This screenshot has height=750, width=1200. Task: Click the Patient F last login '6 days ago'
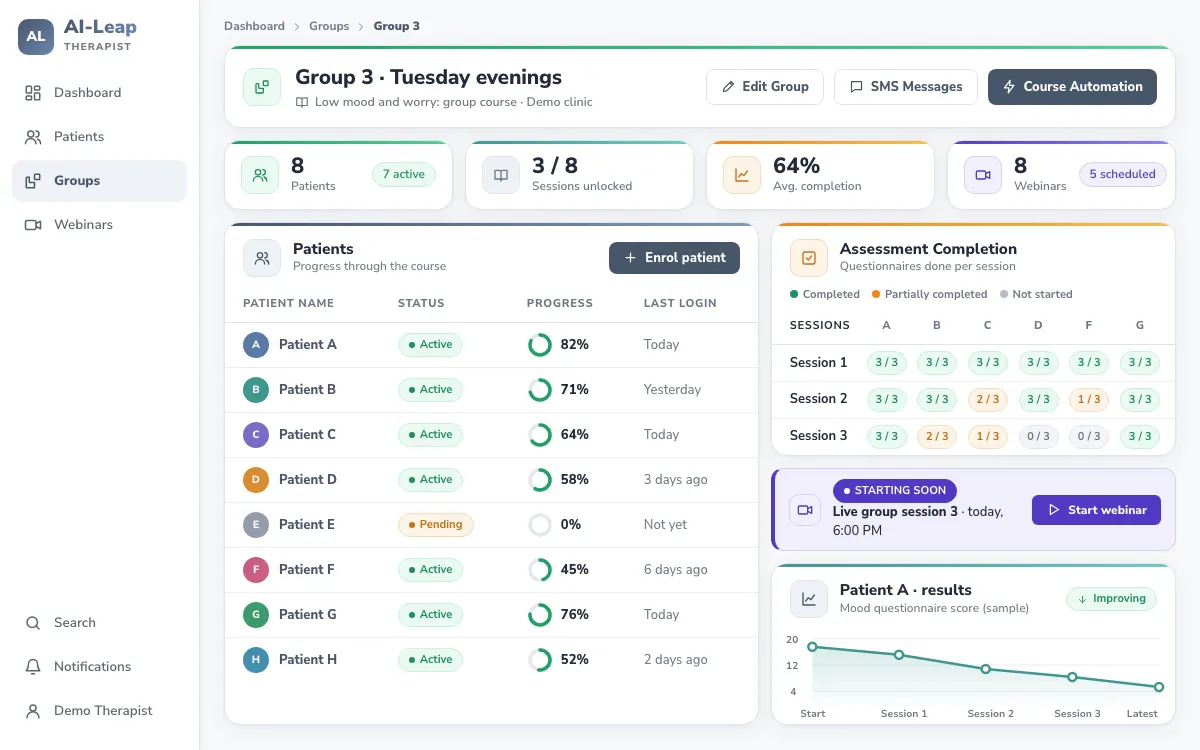[x=675, y=570]
